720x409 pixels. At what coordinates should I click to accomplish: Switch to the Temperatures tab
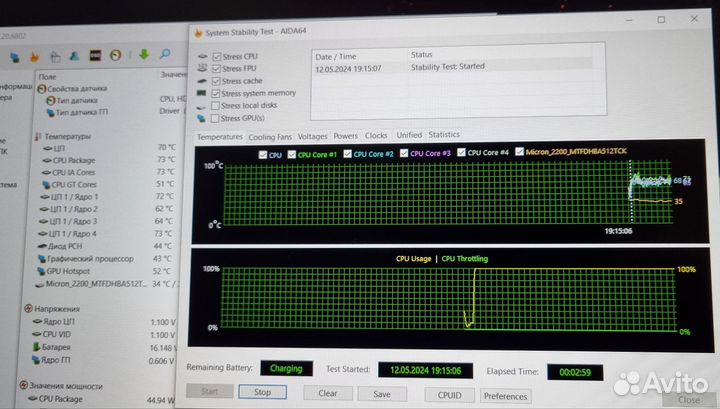coord(219,137)
